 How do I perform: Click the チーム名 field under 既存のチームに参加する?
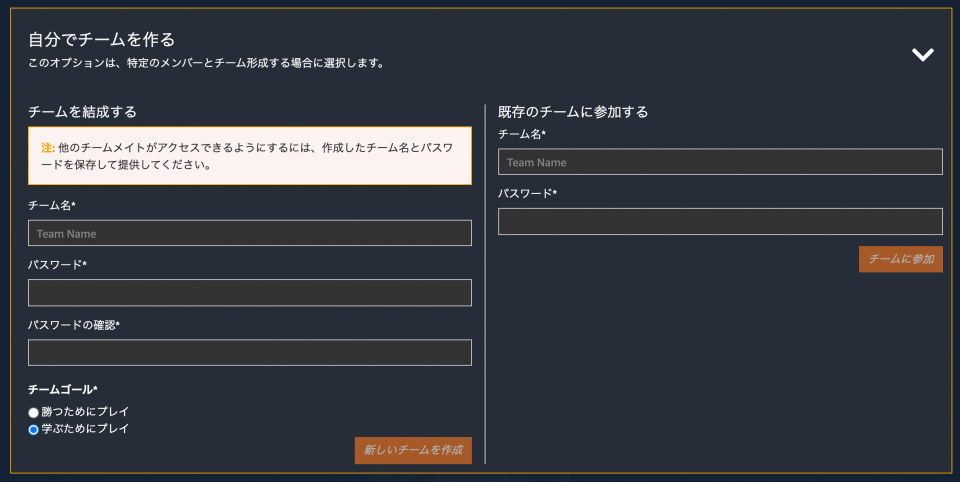click(720, 162)
